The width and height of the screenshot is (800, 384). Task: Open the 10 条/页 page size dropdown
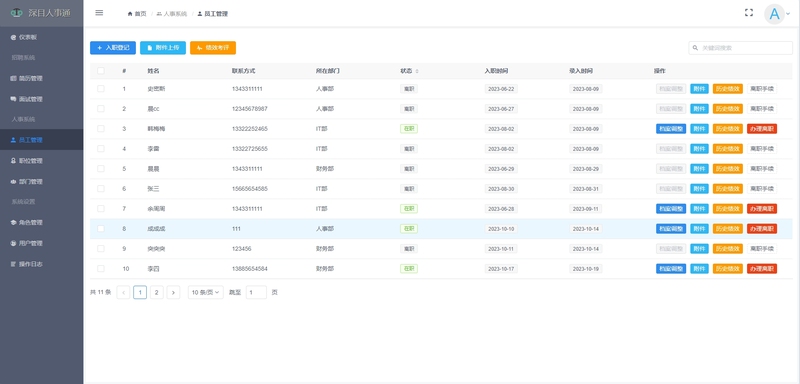click(206, 292)
